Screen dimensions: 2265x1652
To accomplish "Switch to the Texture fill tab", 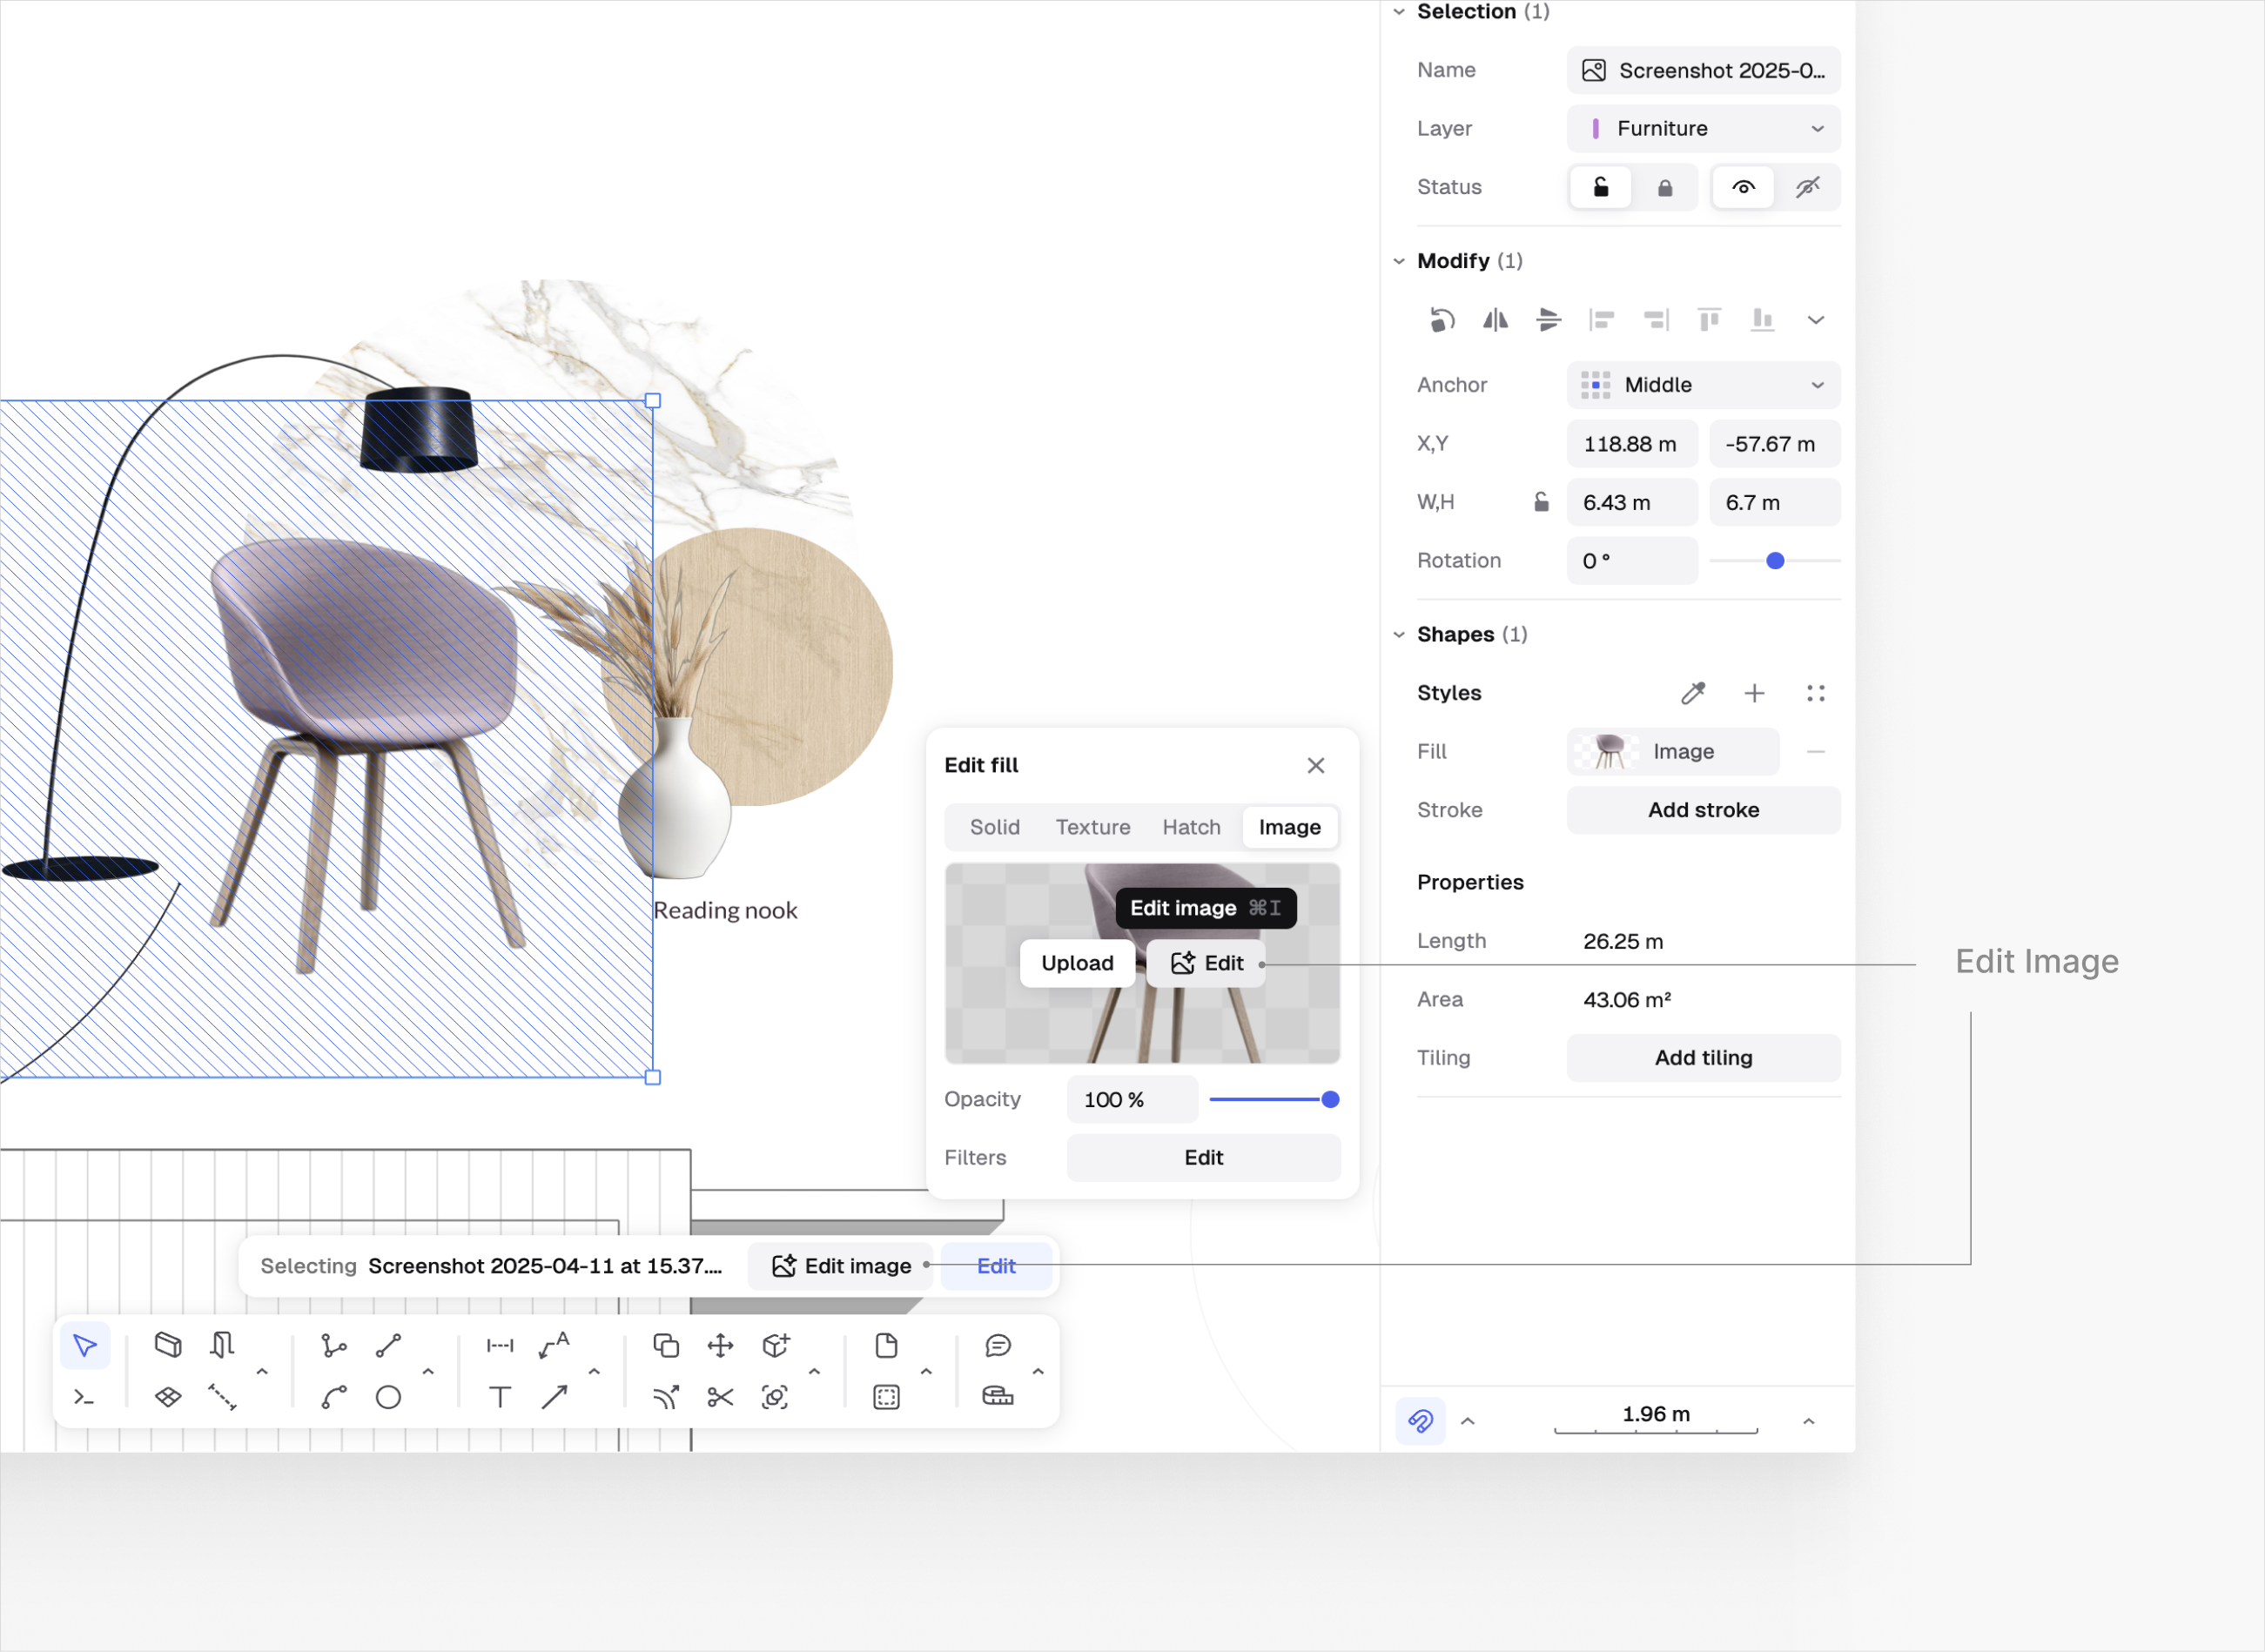I will [x=1093, y=827].
